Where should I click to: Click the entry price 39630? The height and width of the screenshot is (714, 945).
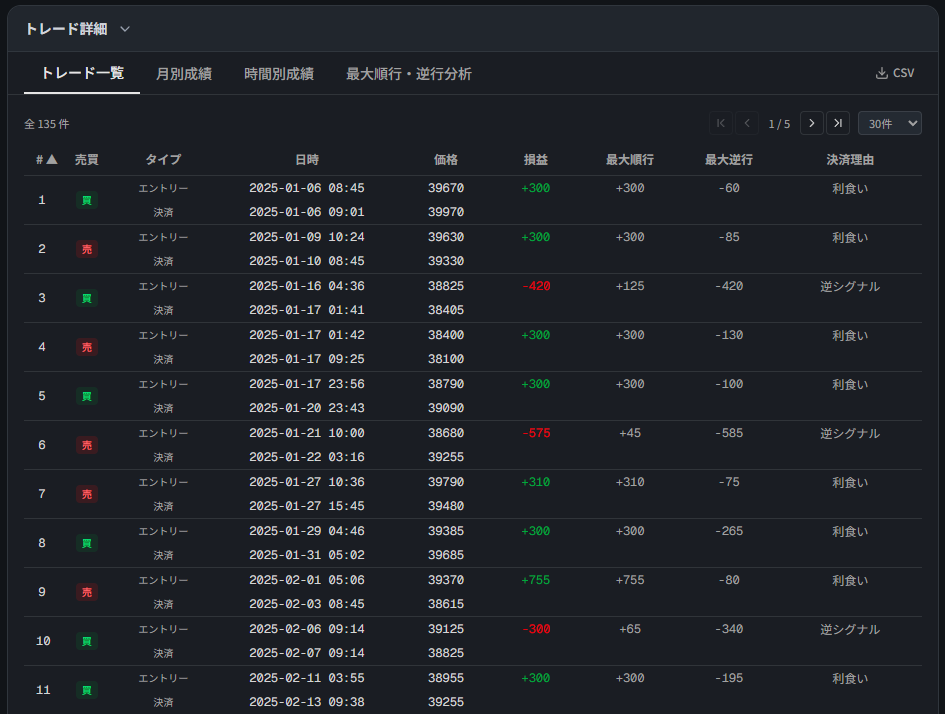[x=446, y=237]
